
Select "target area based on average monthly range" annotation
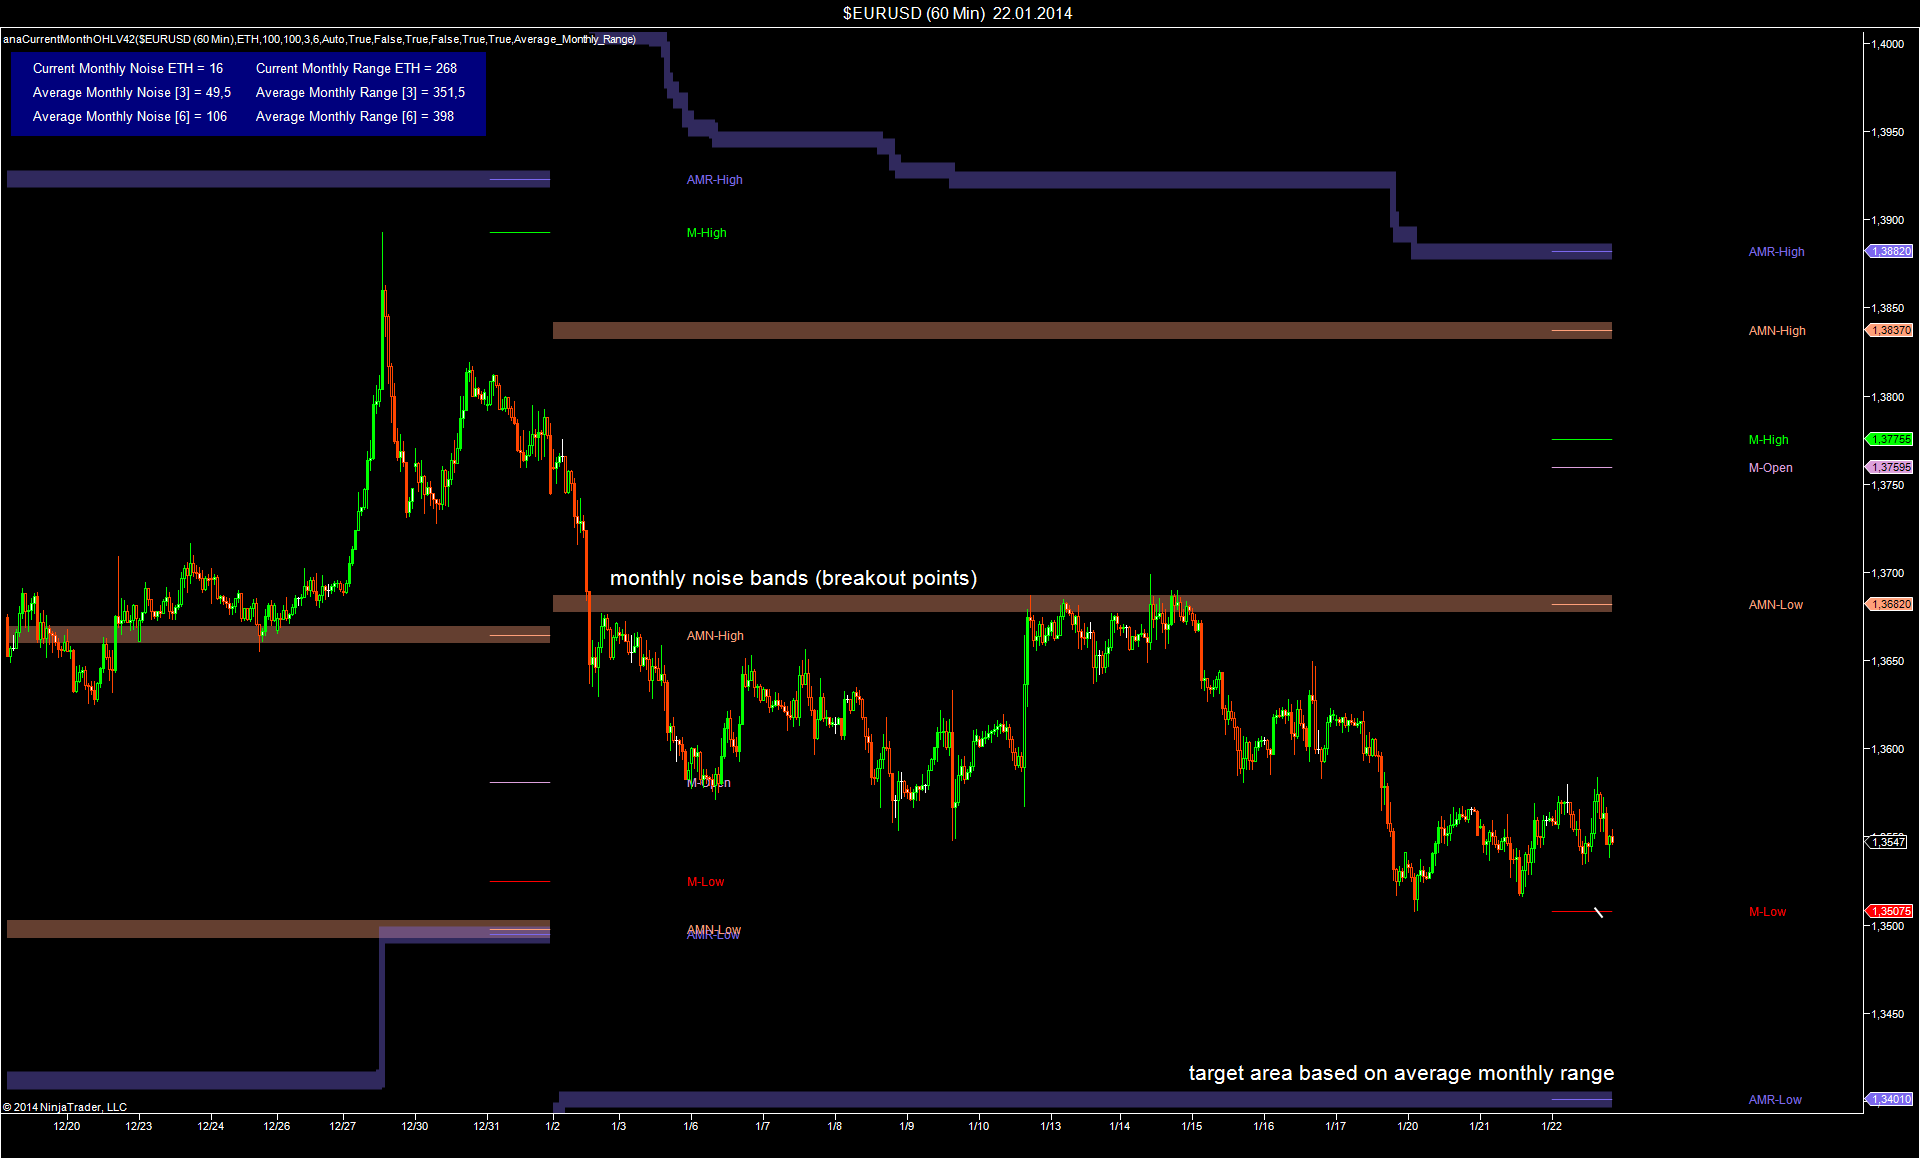(1401, 1073)
